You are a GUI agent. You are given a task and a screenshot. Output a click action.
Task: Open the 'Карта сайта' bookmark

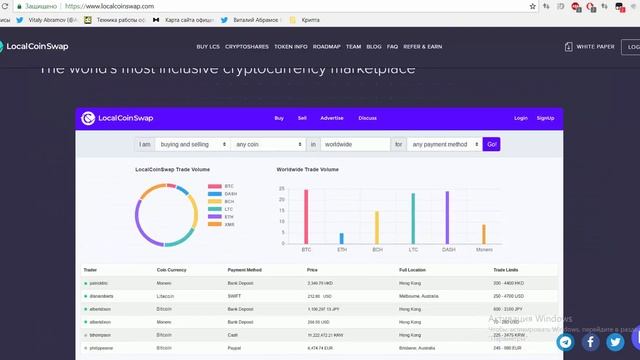(x=183, y=20)
